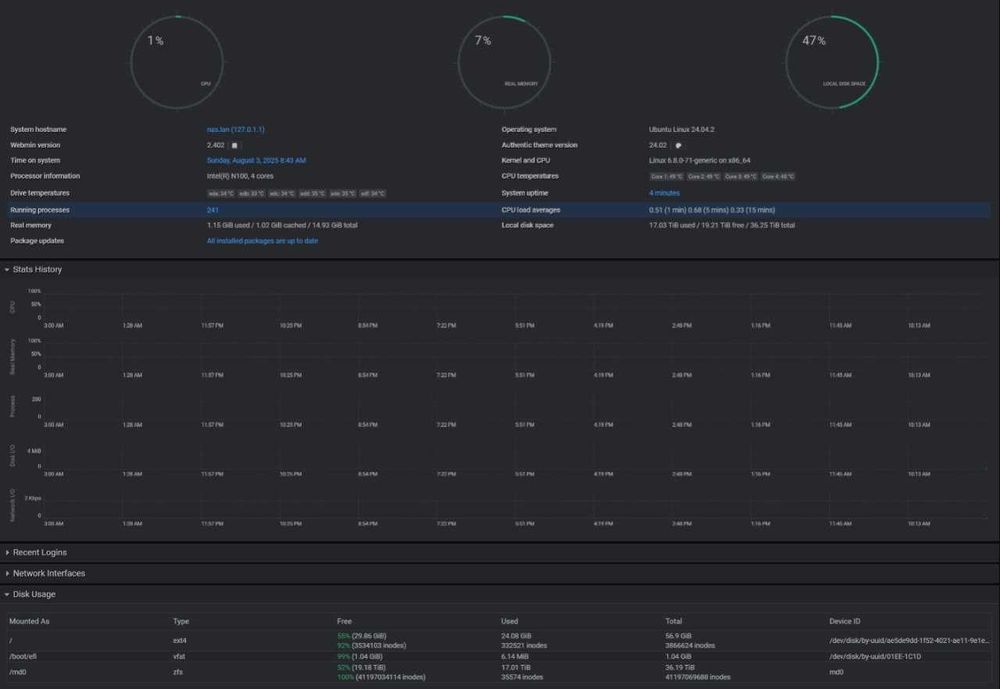Image resolution: width=1000 pixels, height=689 pixels.
Task: Click the Real Memory 7% gauge
Action: point(504,62)
